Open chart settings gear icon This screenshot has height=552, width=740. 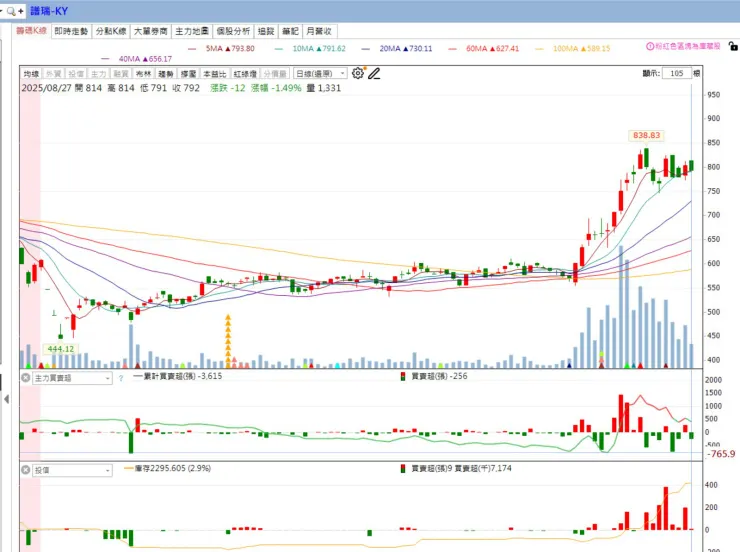pyautogui.click(x=358, y=73)
